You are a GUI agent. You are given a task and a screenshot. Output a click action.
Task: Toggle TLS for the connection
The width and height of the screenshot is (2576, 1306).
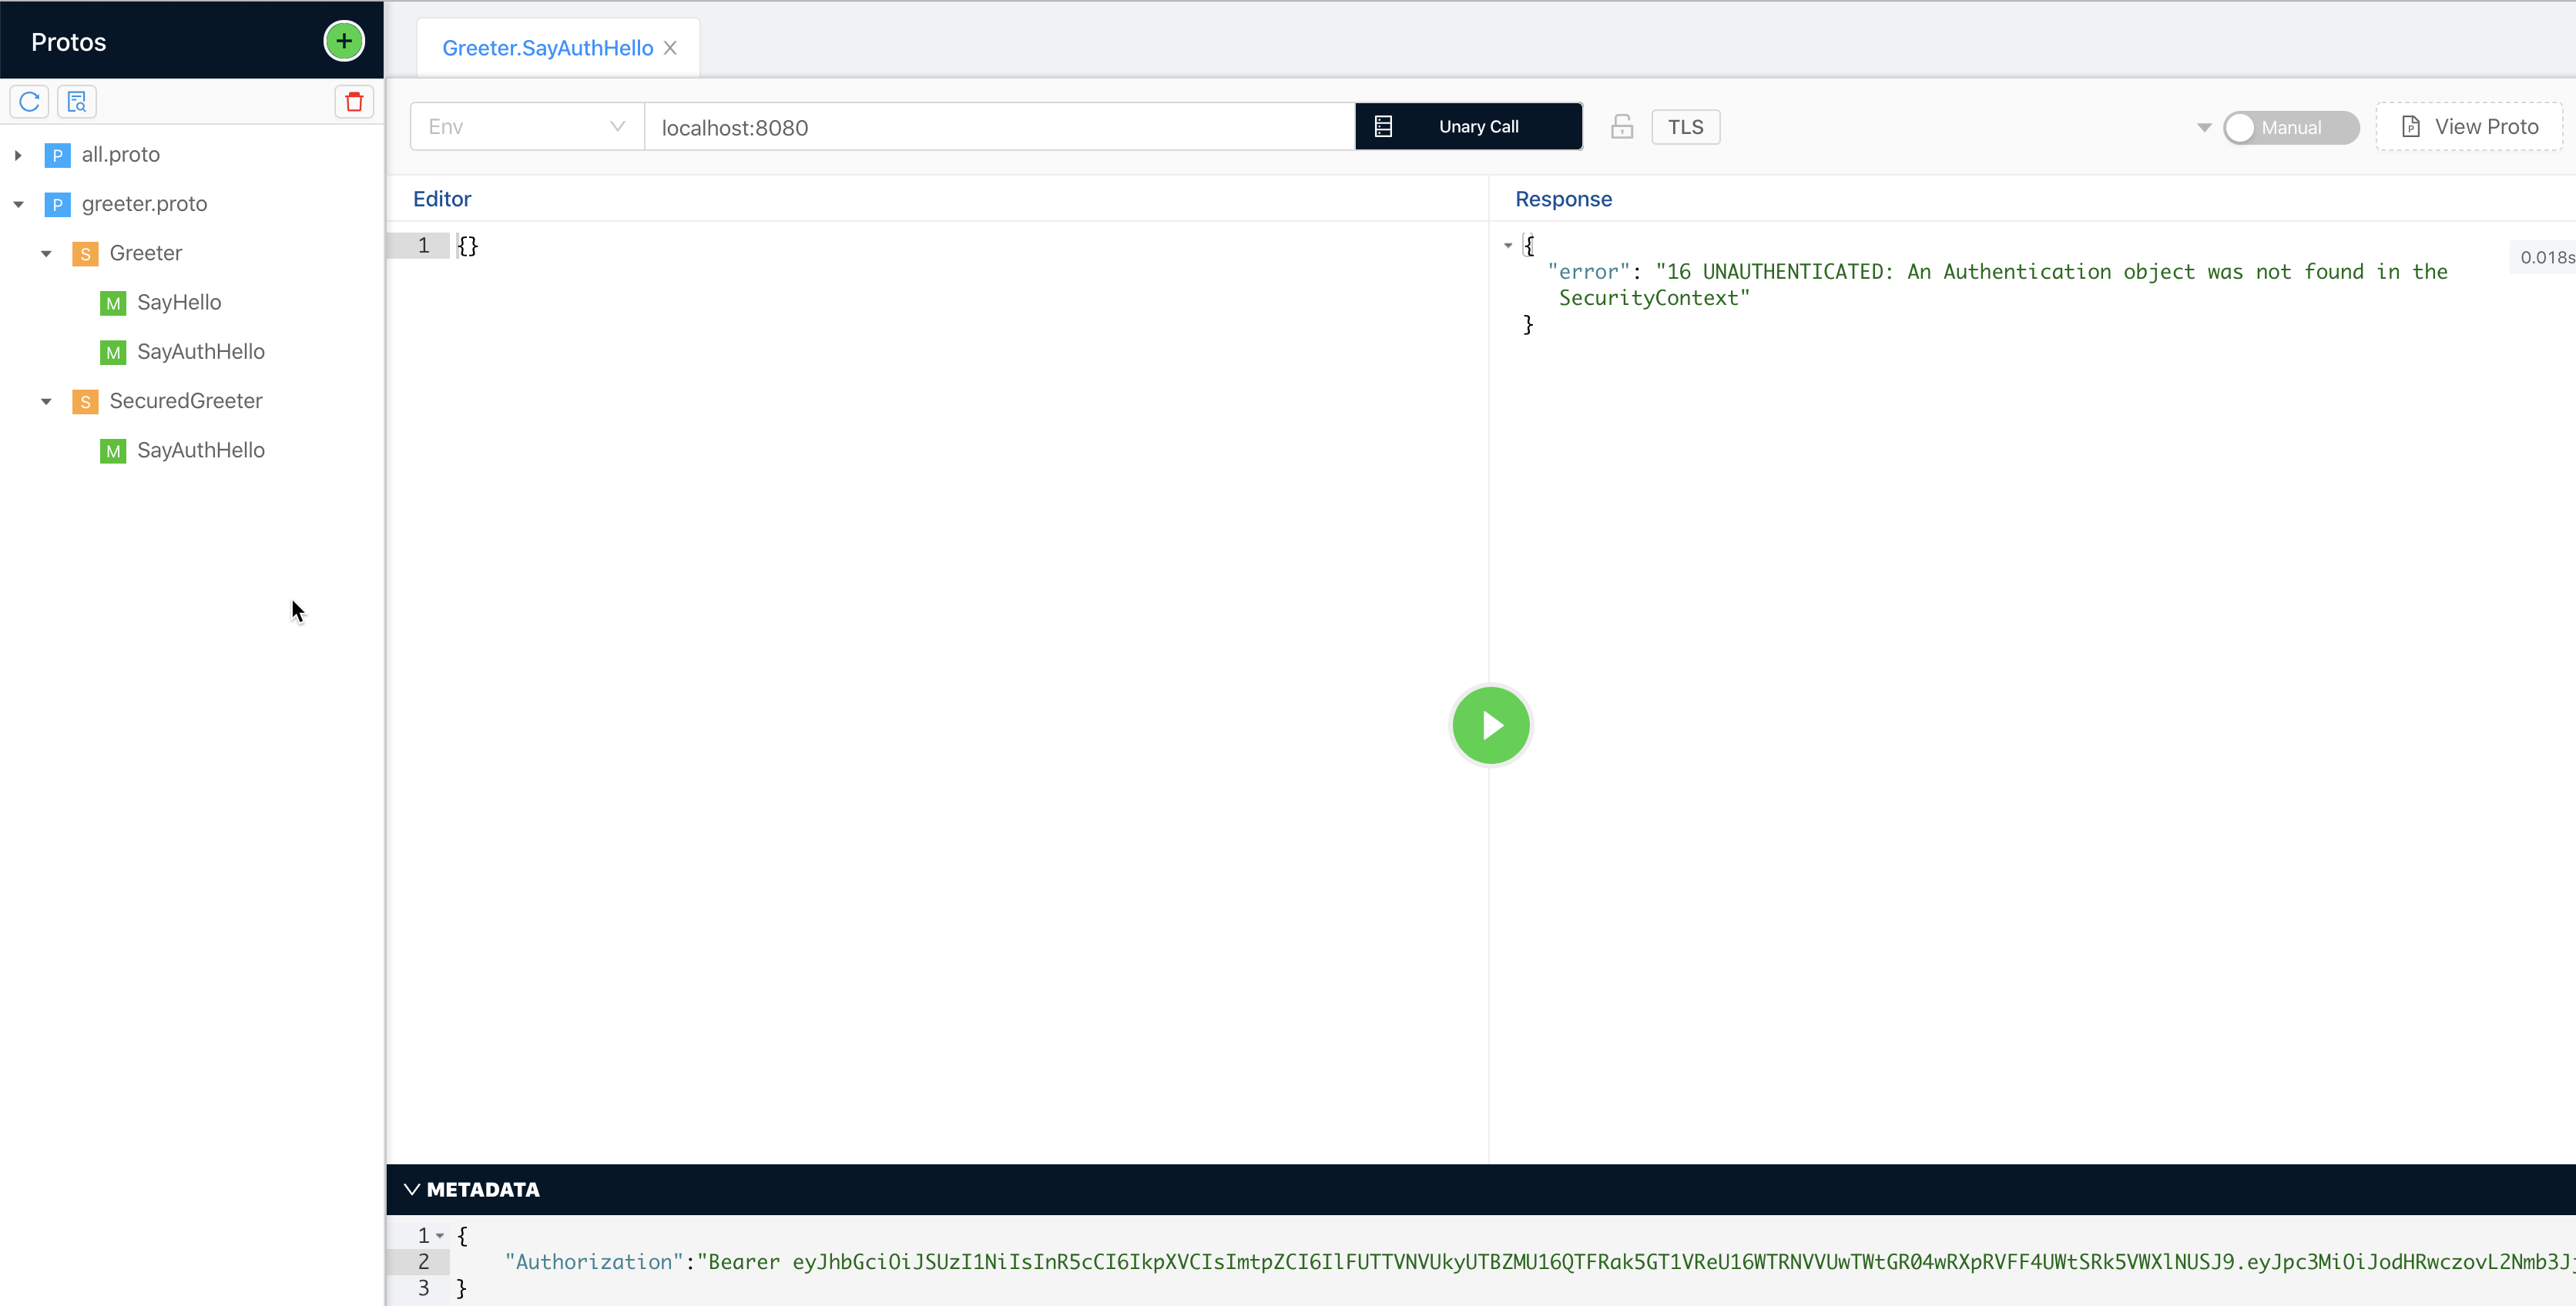[1685, 127]
